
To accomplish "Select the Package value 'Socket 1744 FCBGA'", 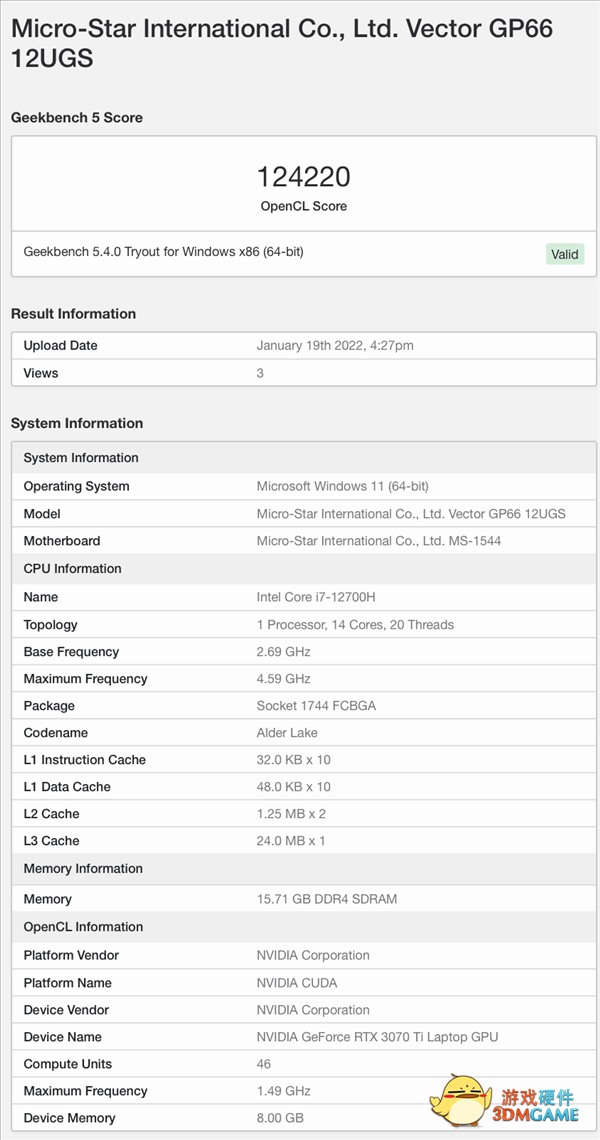I will click(316, 706).
